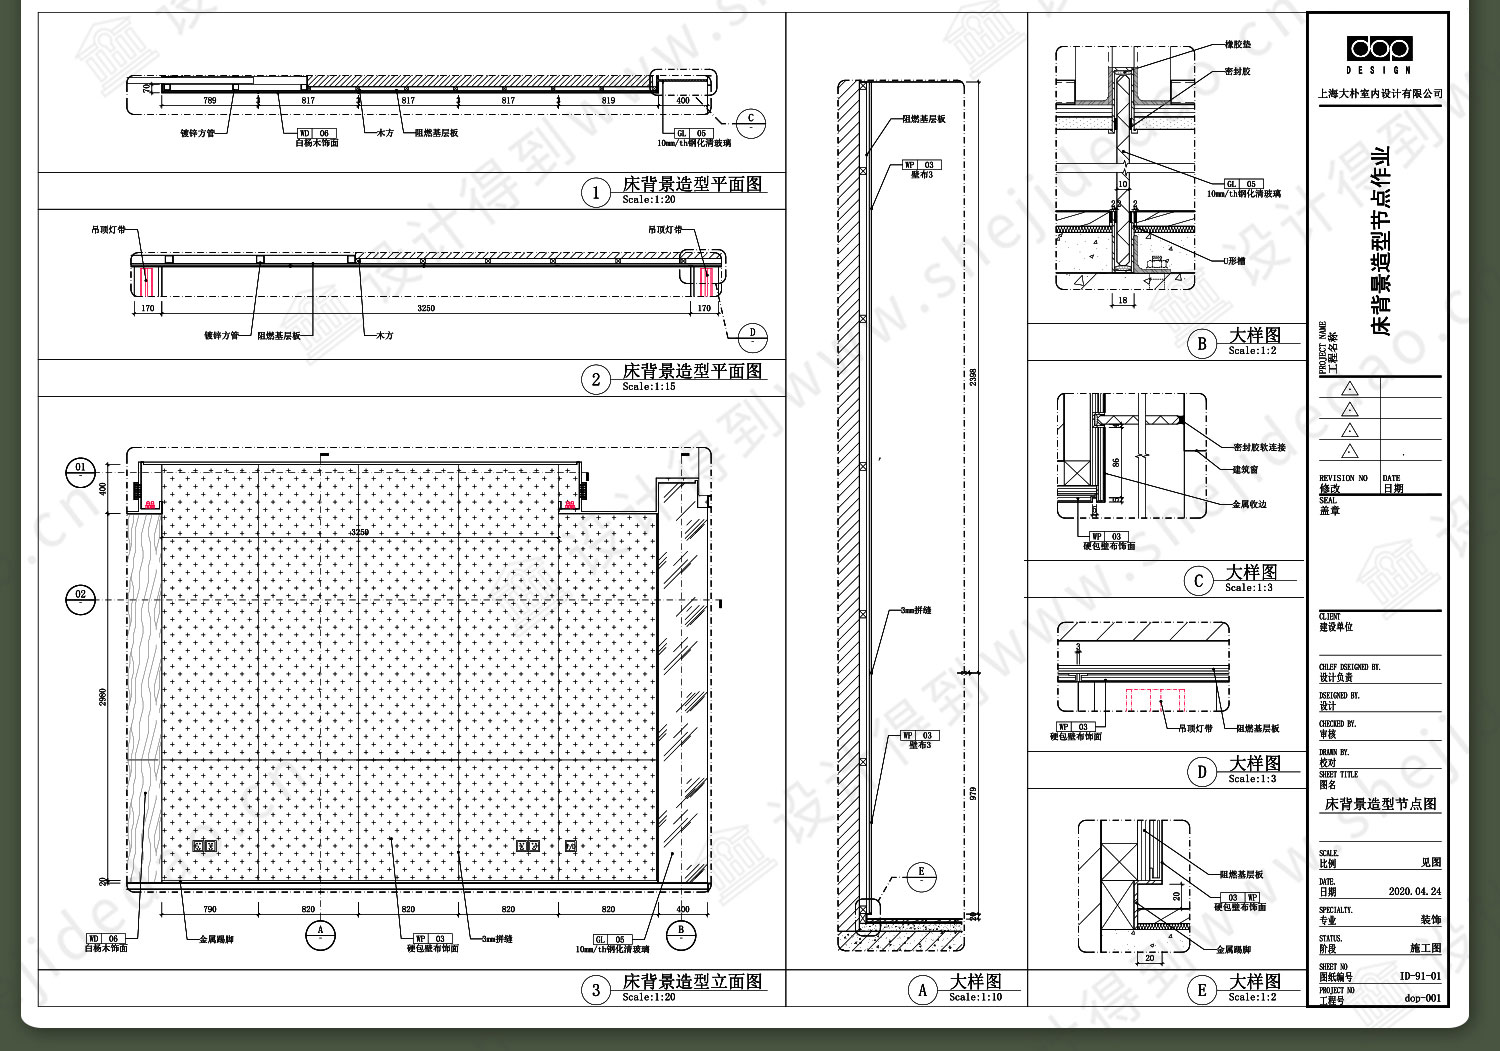1500x1051 pixels.
Task: Click the circled A of the 大样图 title Scale 1:10
Action: point(922,990)
